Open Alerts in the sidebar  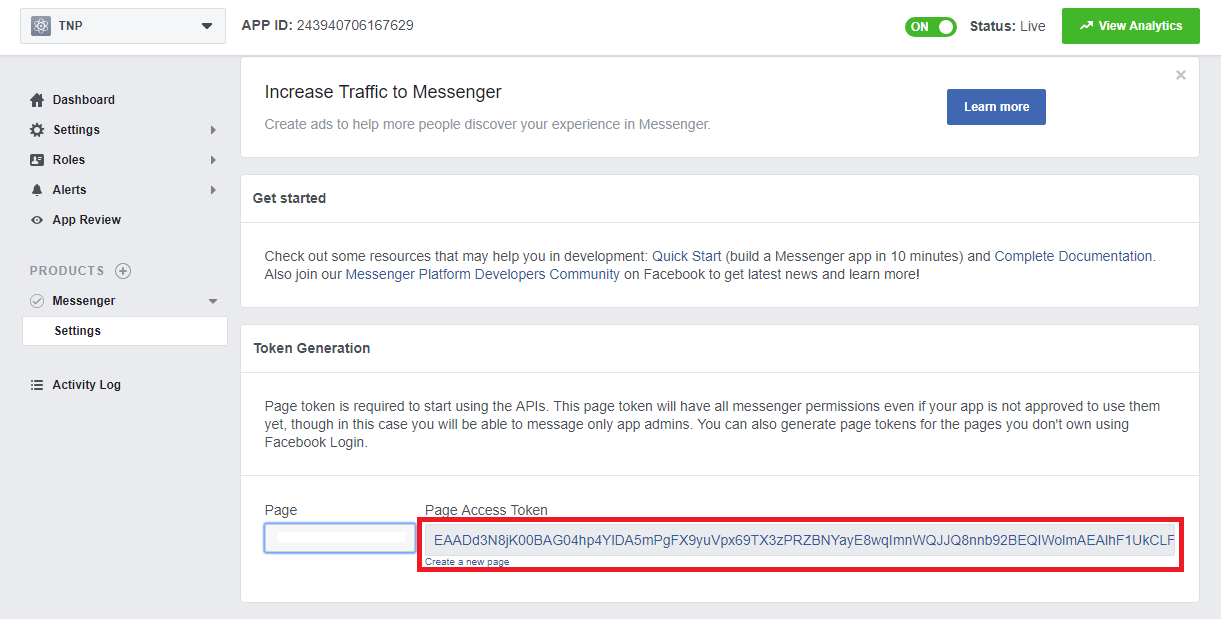tap(70, 190)
